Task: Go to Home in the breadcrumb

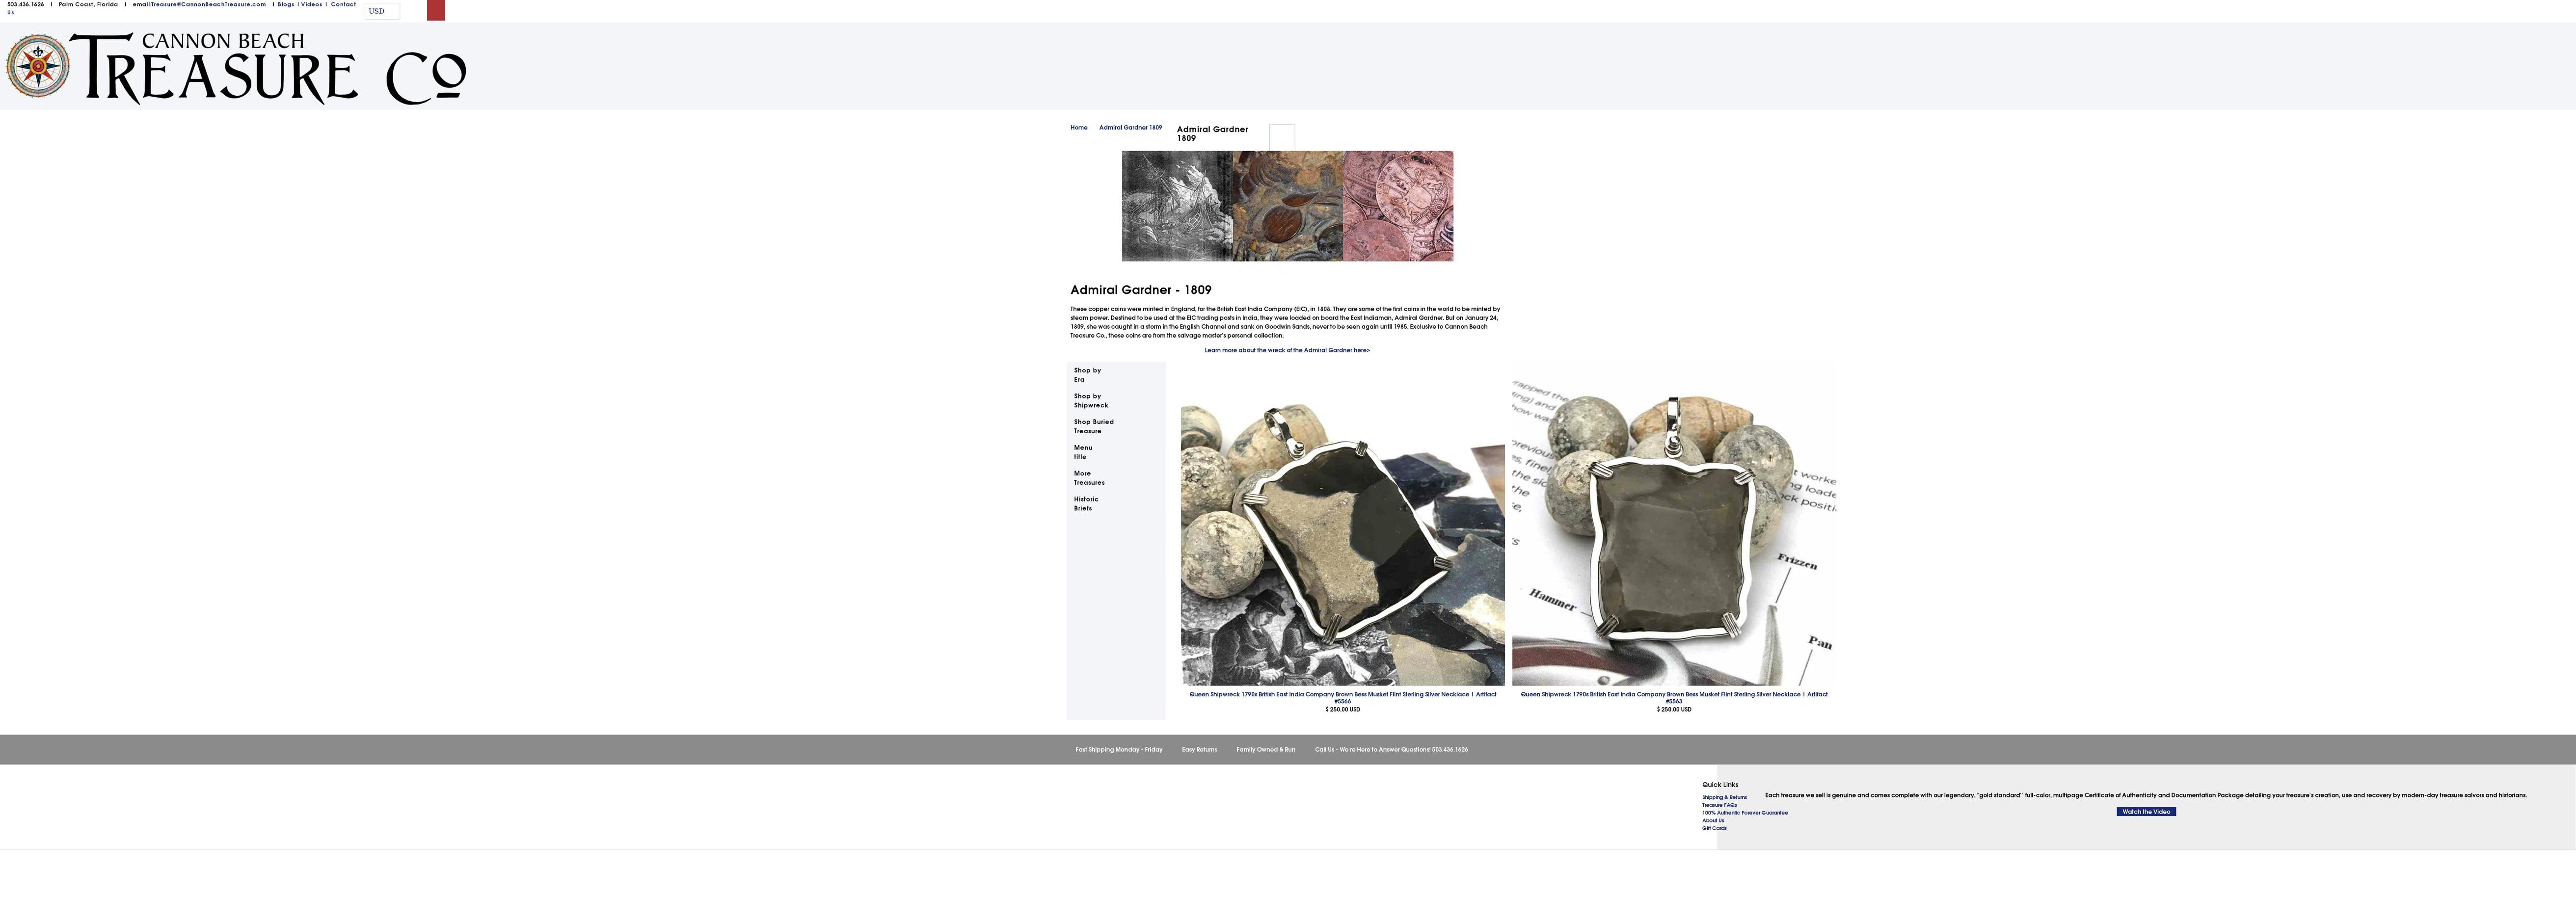Action: click(1078, 128)
